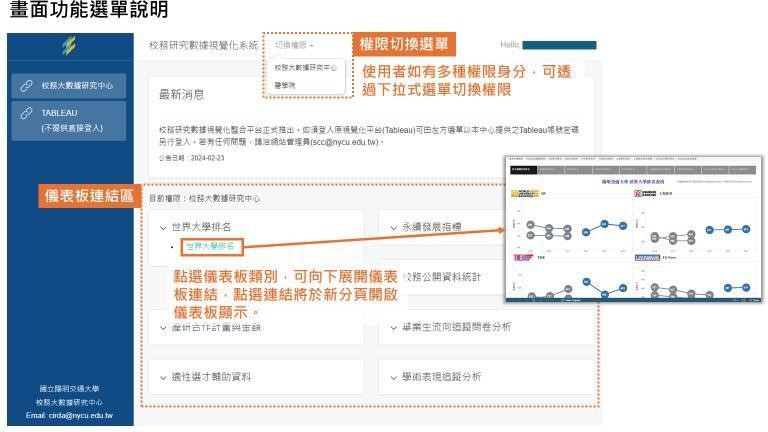Select 校務大數據研究中心 in the permission dropdown
This screenshot has width=768, height=432.
305,67
